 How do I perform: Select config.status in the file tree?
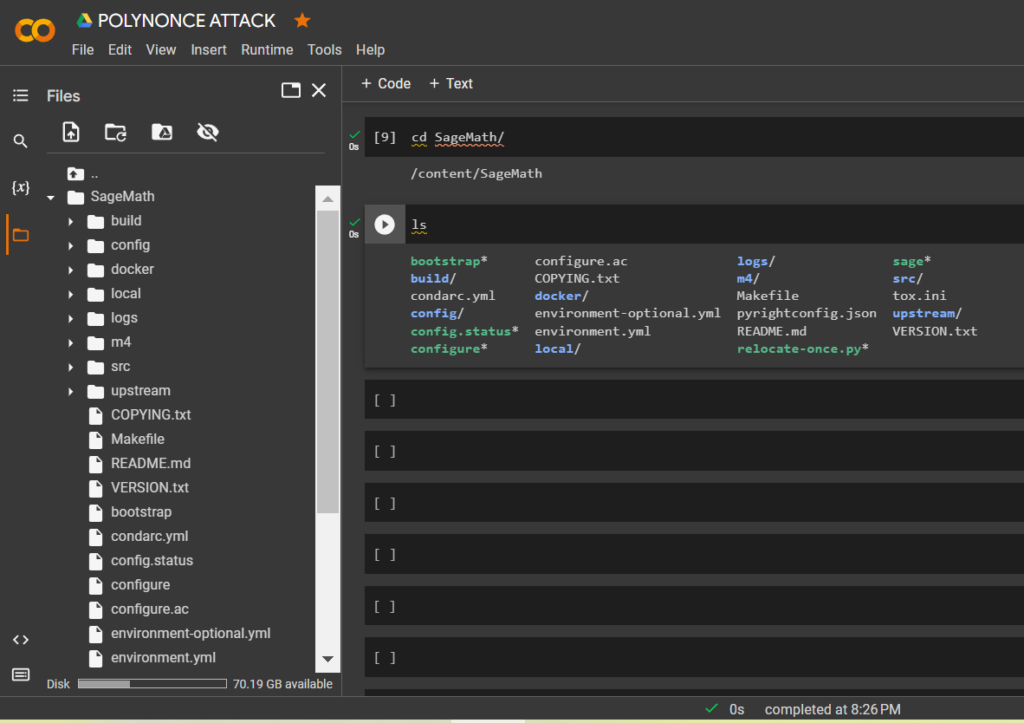click(152, 560)
